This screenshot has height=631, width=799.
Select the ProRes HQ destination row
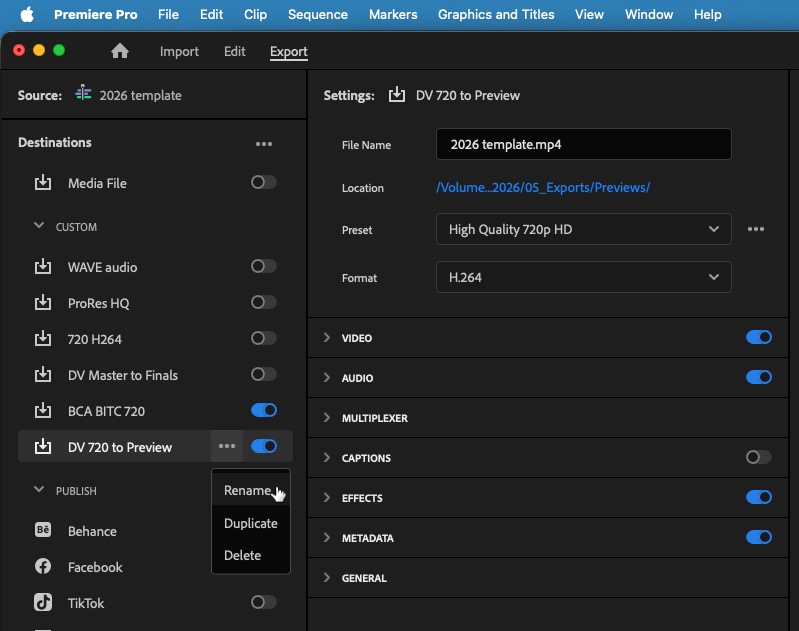click(x=155, y=303)
